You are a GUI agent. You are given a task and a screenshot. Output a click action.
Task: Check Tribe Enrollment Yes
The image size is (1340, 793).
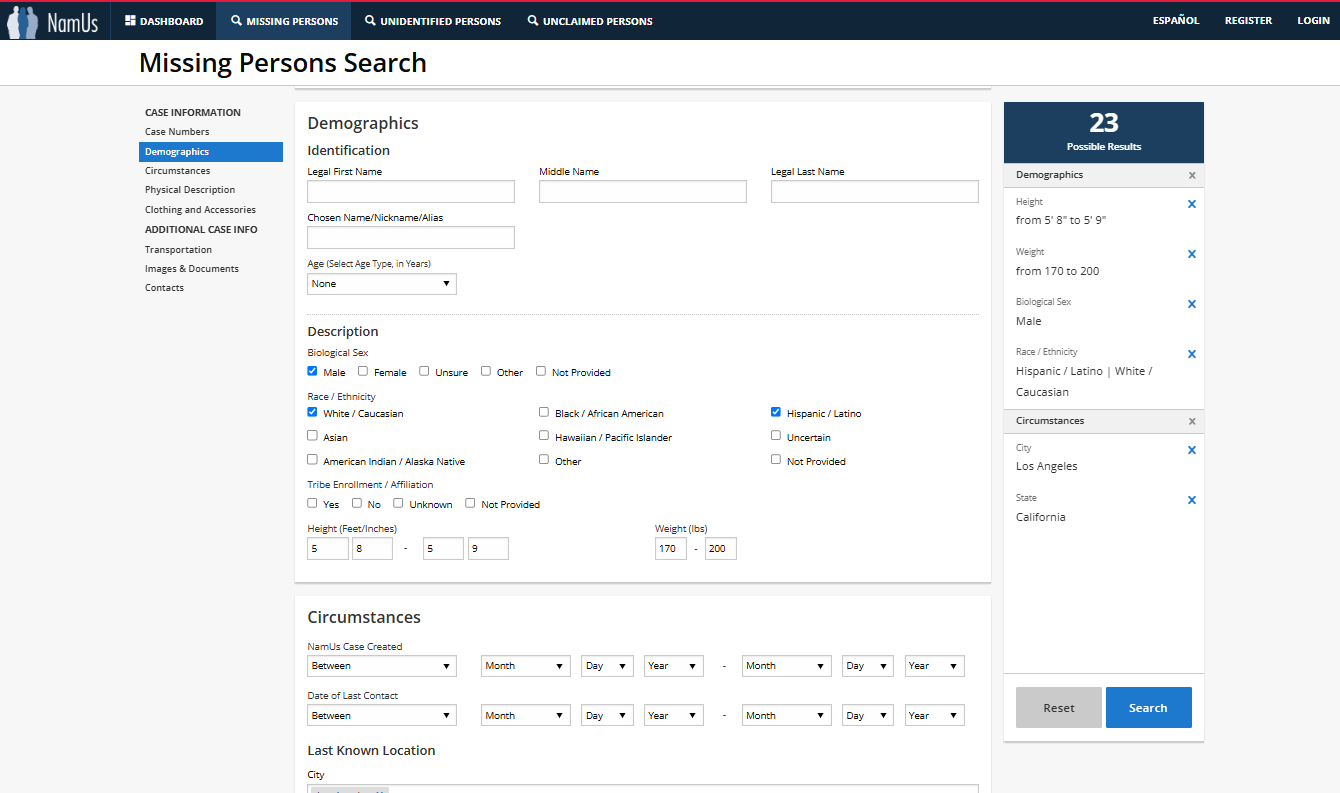click(313, 503)
